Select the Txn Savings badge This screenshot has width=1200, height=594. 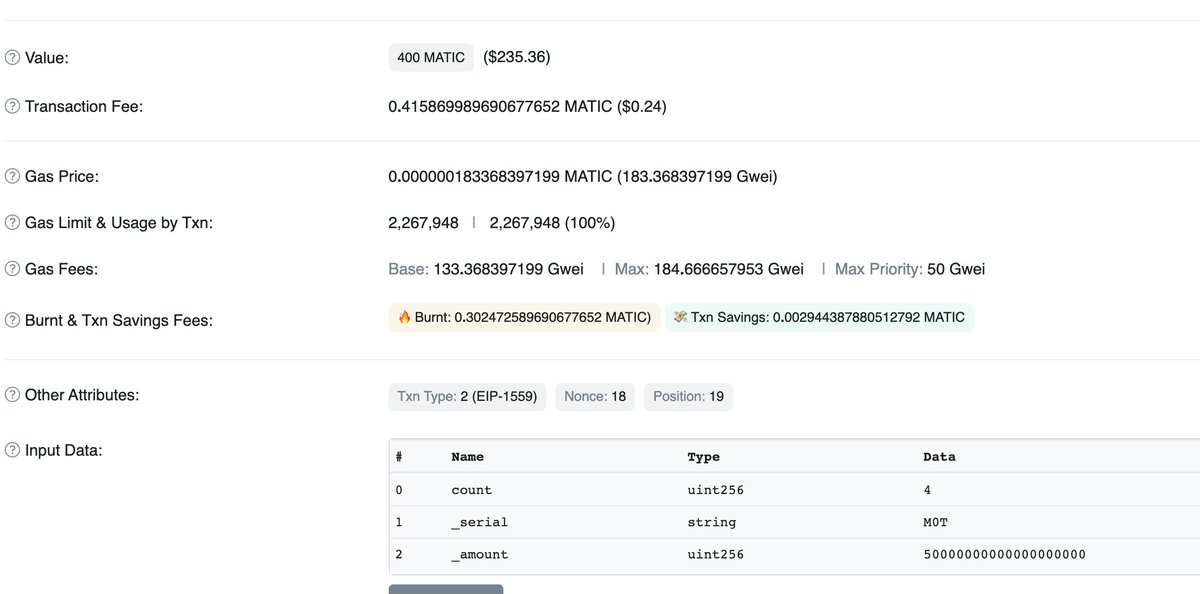coord(819,317)
